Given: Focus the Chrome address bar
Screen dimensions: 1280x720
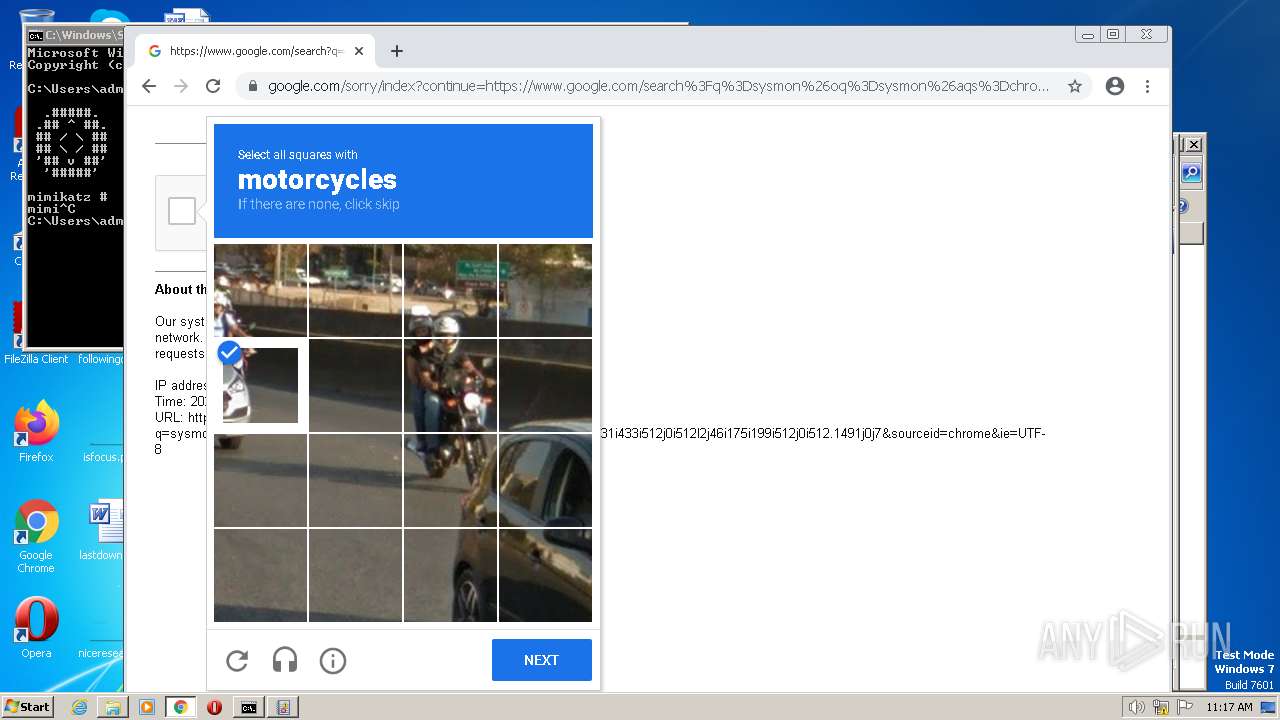Looking at the screenshot, I should pos(658,86).
